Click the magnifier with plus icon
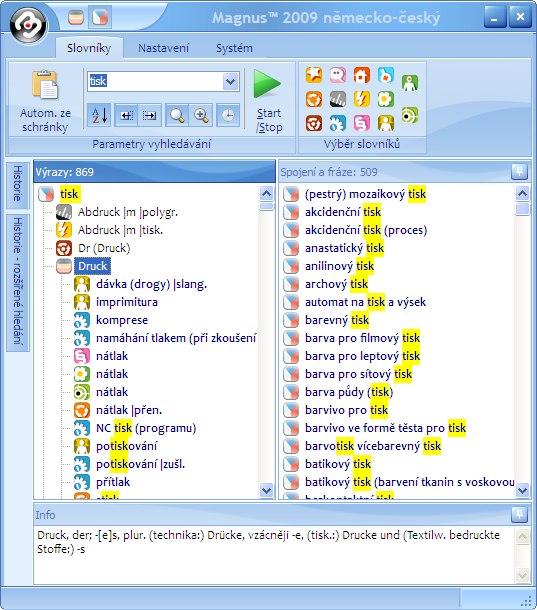Screen dimensions: 537x610 [201, 115]
